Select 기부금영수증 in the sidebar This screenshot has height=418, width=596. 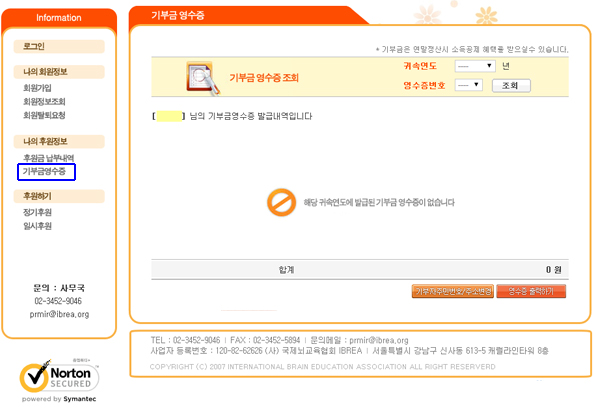pyautogui.click(x=44, y=171)
